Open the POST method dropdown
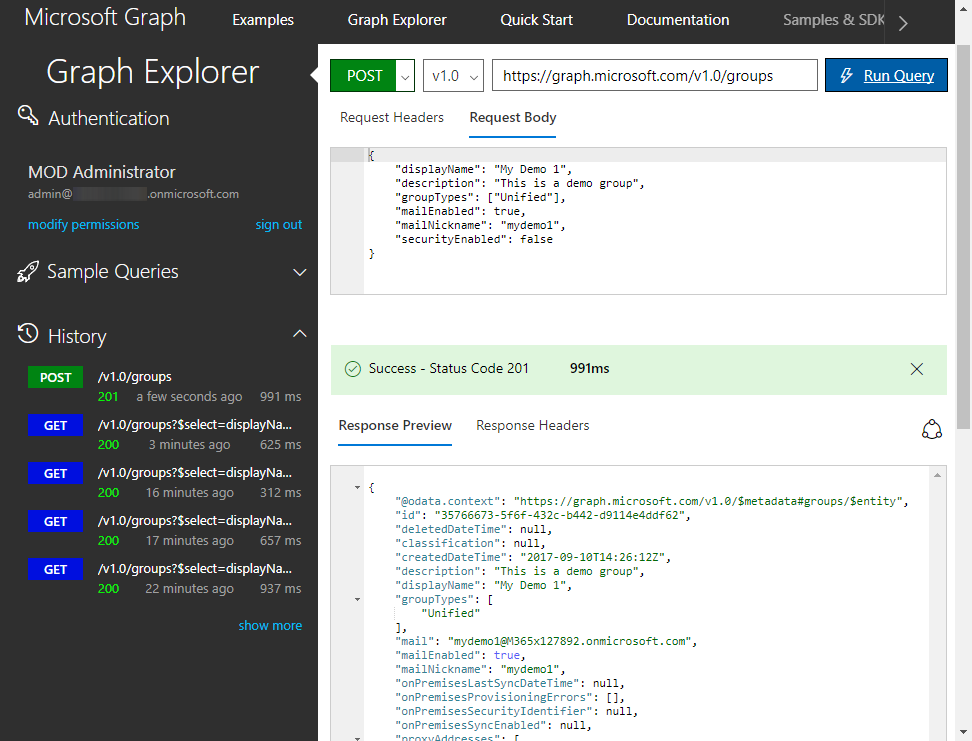The width and height of the screenshot is (972, 741). pyautogui.click(x=405, y=76)
